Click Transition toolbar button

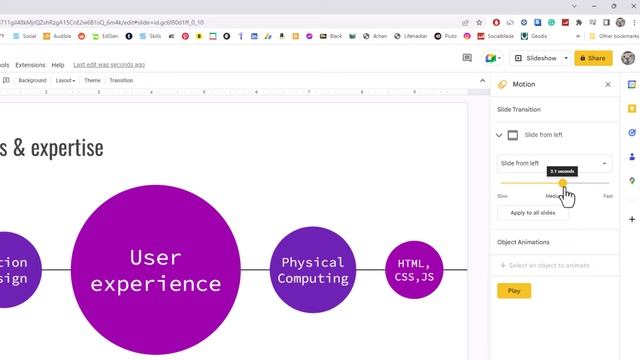point(121,80)
